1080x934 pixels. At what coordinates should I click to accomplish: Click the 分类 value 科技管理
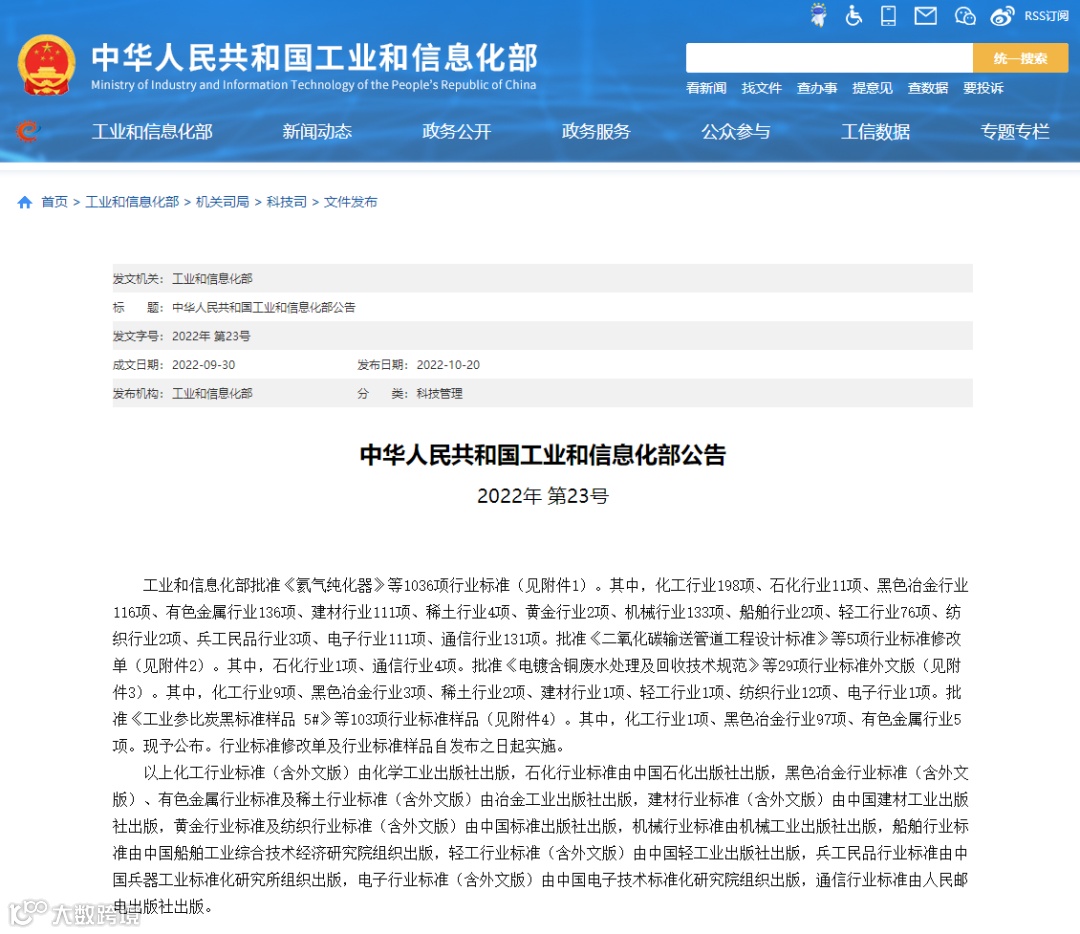[x=439, y=393]
